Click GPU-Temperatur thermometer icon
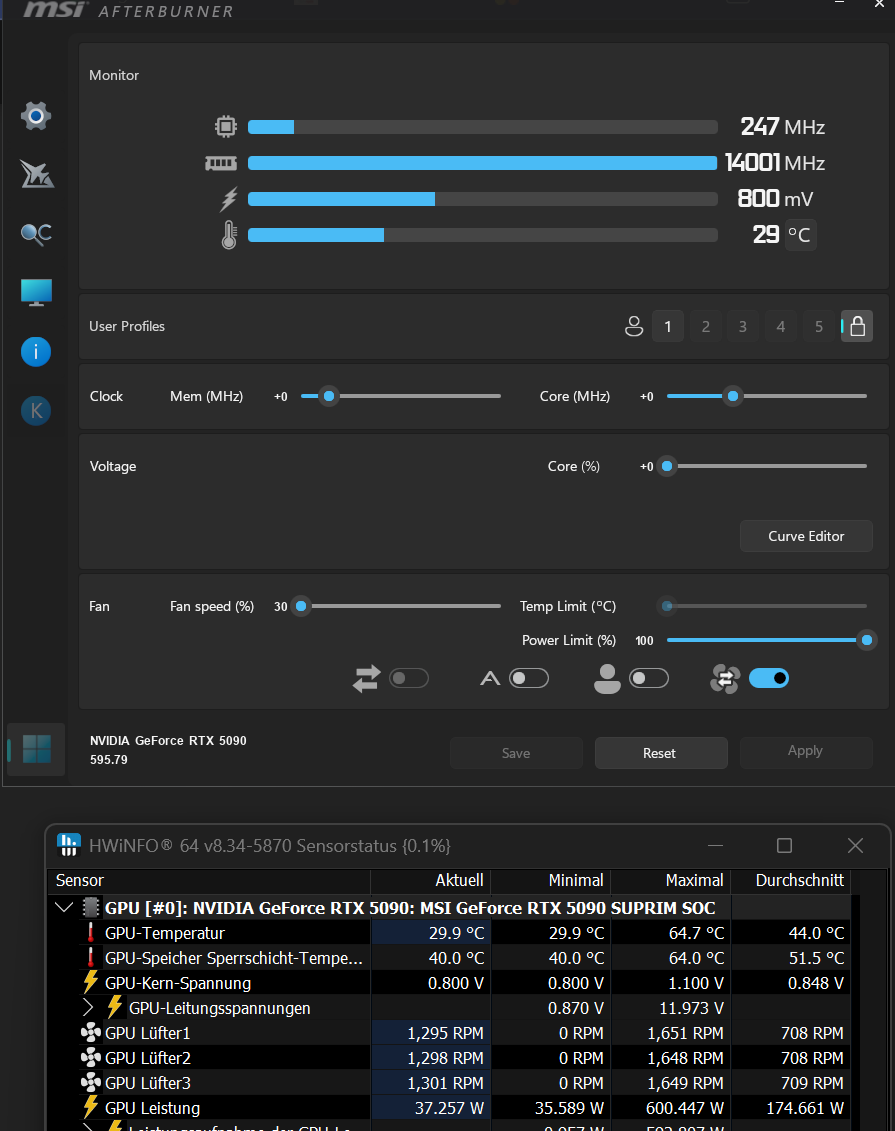Screen dimensions: 895x1131 90,933
